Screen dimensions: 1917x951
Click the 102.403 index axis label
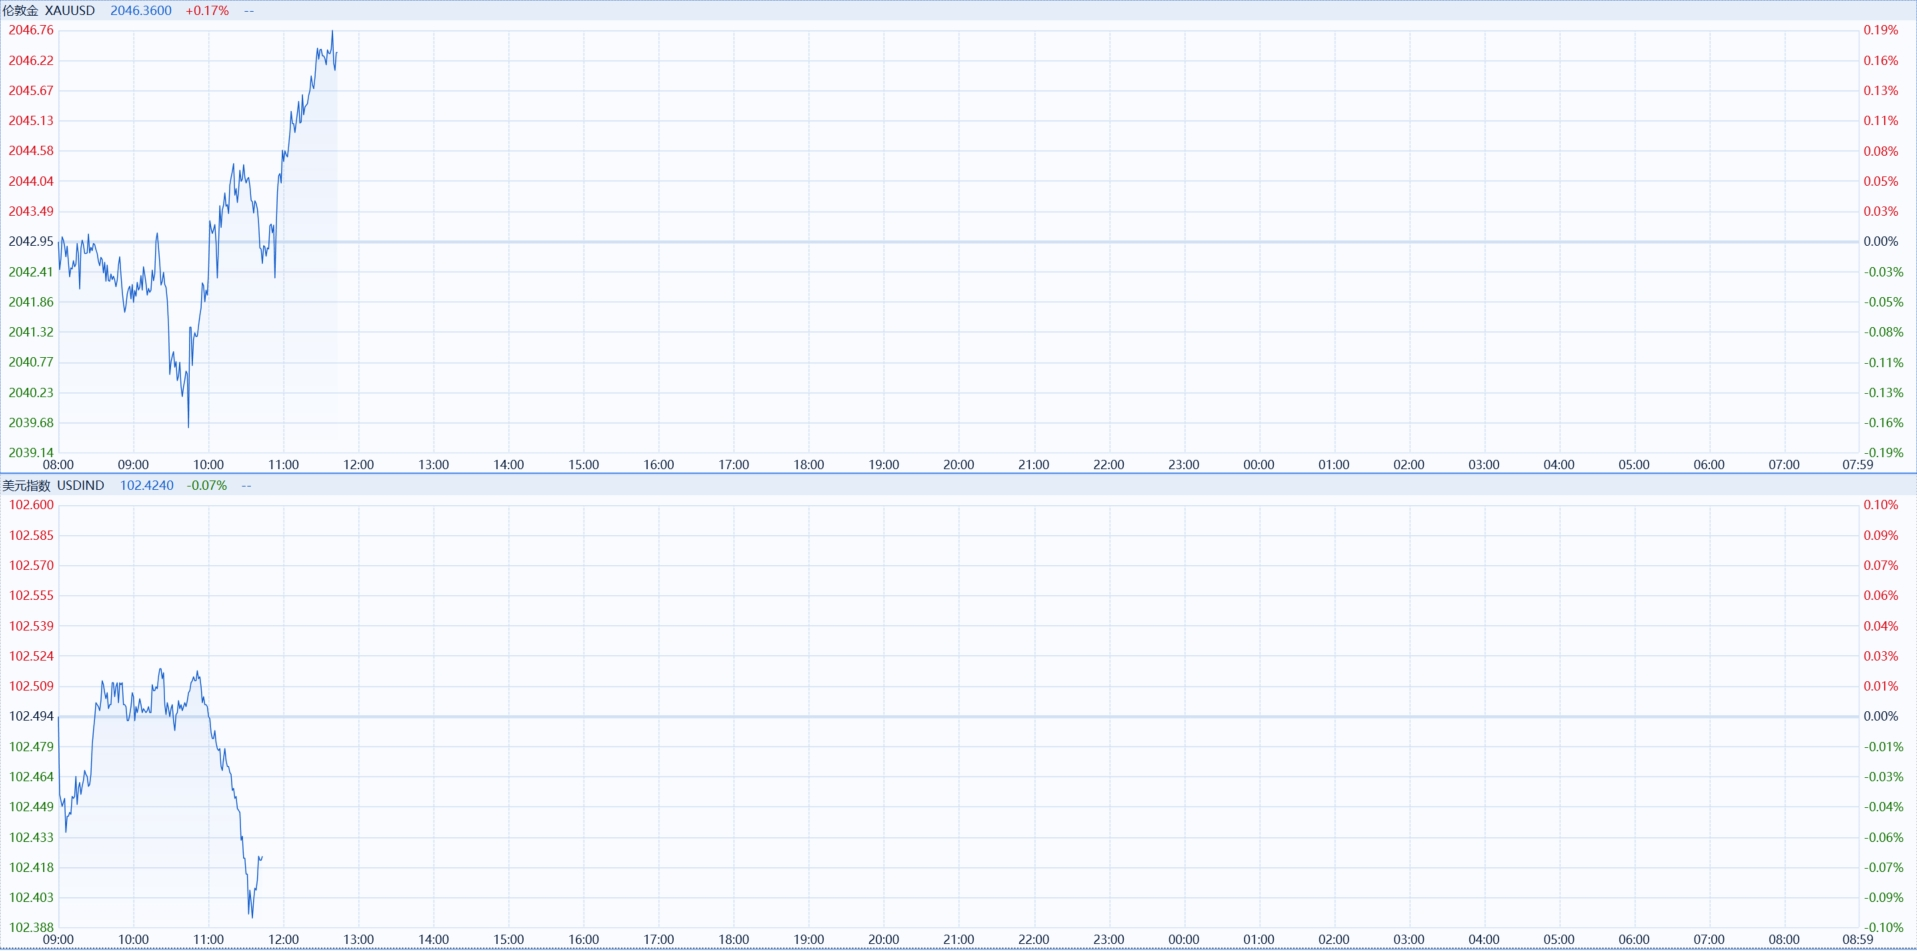31,898
